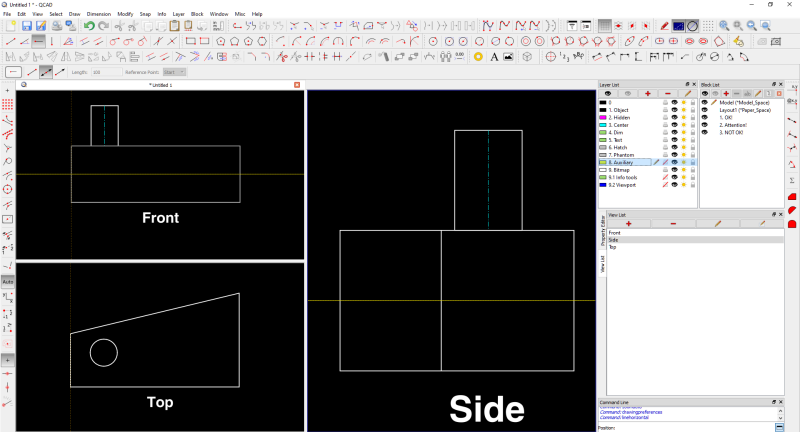Screen dimensions: 800x432
Task: Add a new view in View List
Action: coord(629,224)
